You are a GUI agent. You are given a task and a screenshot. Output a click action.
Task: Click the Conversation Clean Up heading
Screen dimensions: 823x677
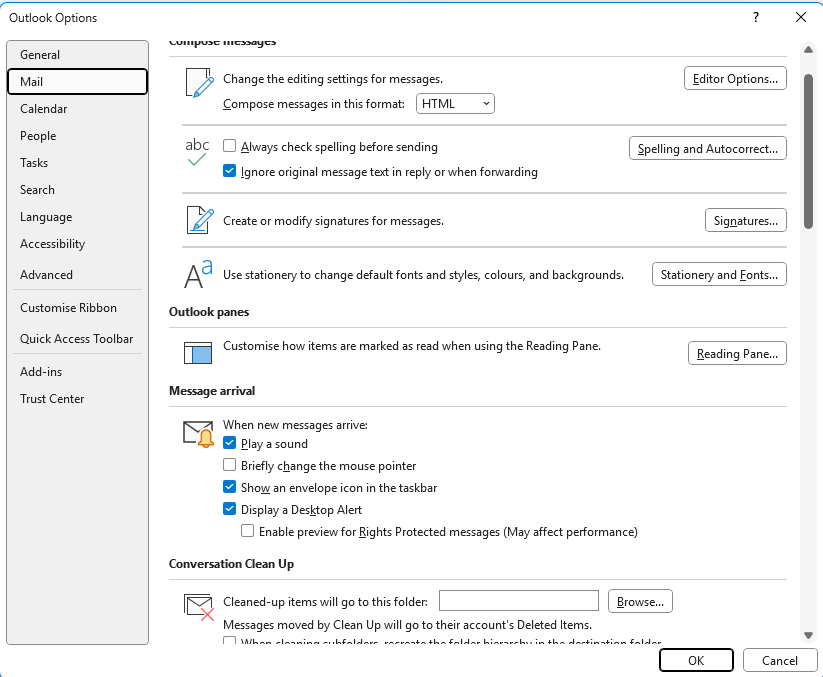pos(231,564)
